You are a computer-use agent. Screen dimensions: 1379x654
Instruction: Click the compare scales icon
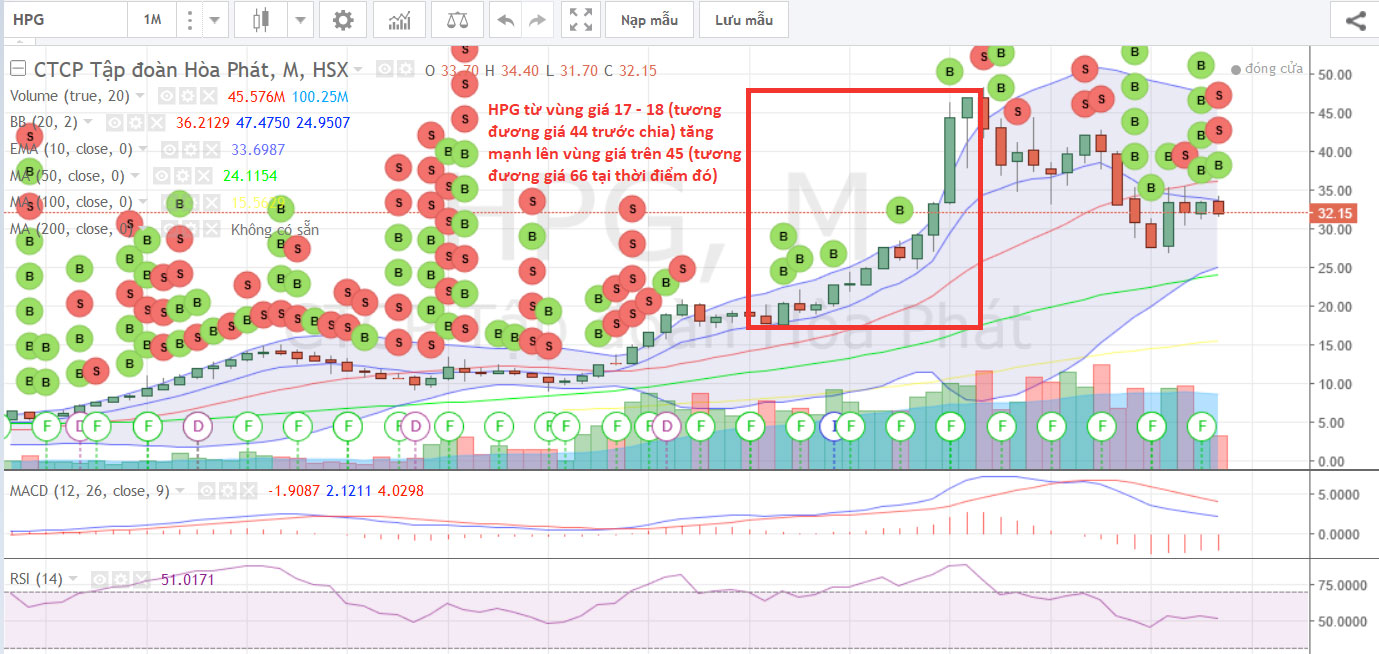click(x=457, y=19)
